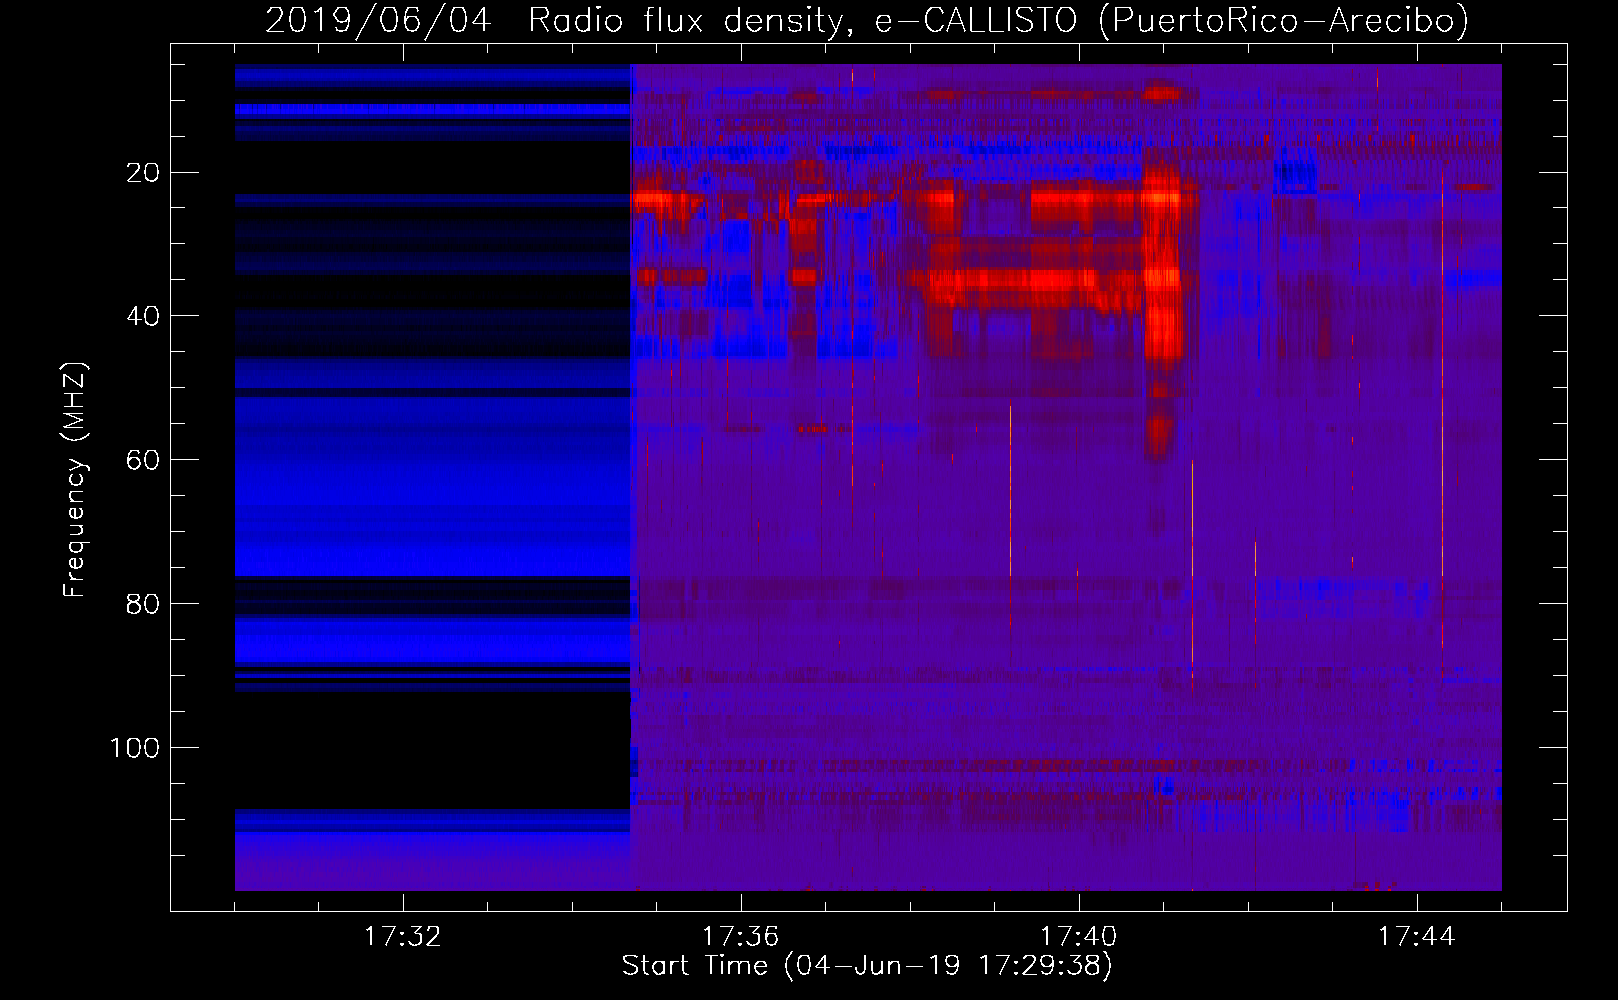Viewport: 1618px width, 1000px height.
Task: Click the 'Frequency (MHZ)' vertical axis label
Action: 75,480
